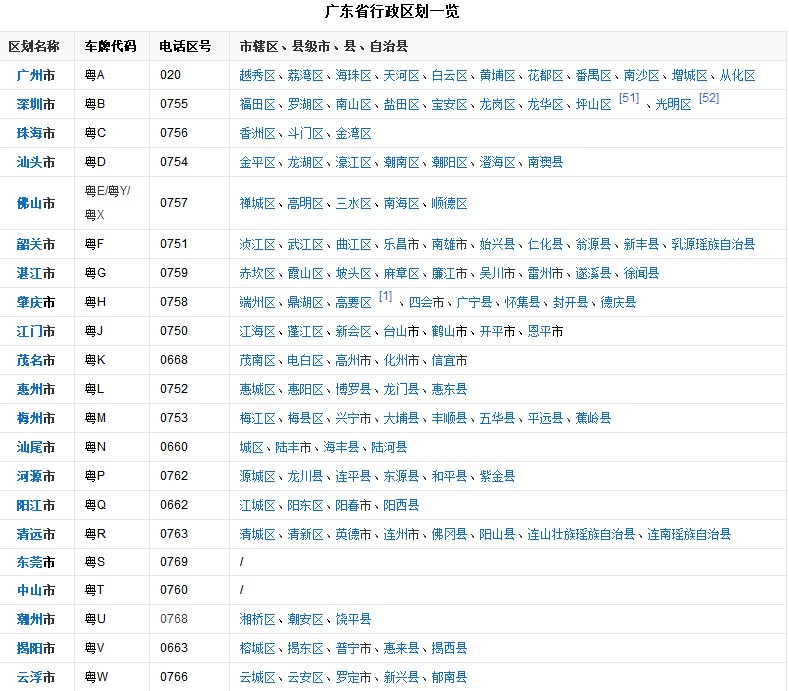Click the 香洲区 district link
The image size is (789, 691).
click(257, 133)
